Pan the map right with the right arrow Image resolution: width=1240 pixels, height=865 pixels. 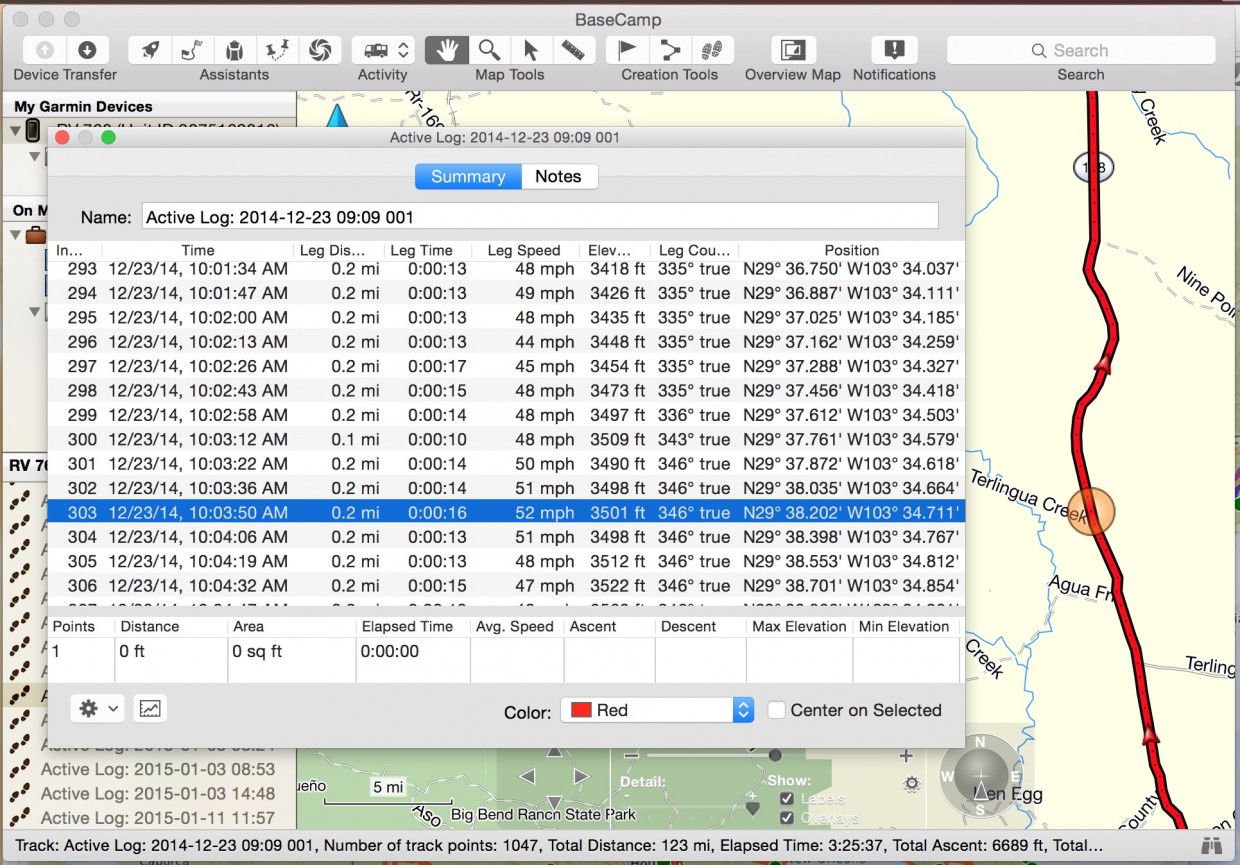tap(582, 777)
